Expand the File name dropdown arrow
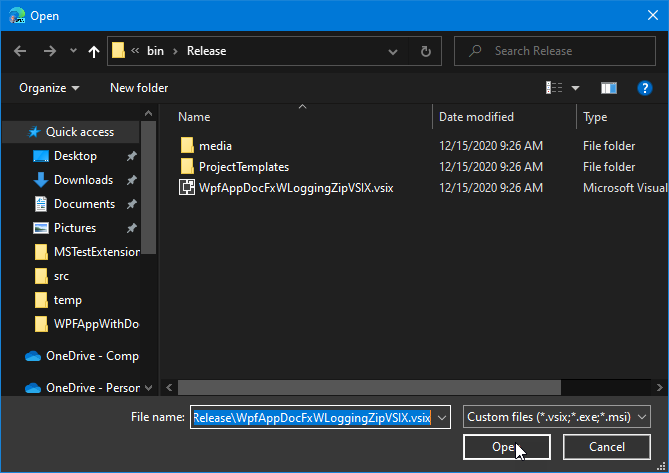This screenshot has width=669, height=473. pos(442,418)
